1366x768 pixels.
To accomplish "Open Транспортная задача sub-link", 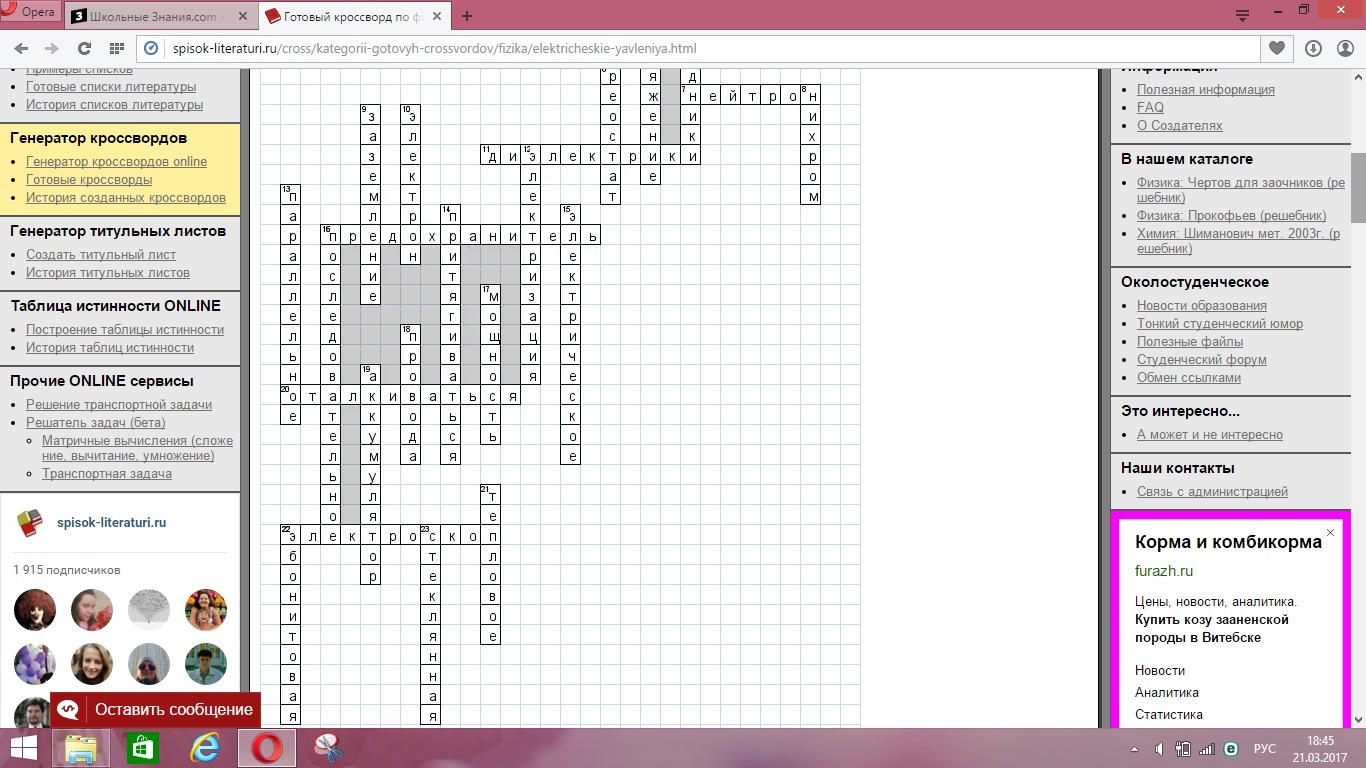I will click(x=107, y=474).
